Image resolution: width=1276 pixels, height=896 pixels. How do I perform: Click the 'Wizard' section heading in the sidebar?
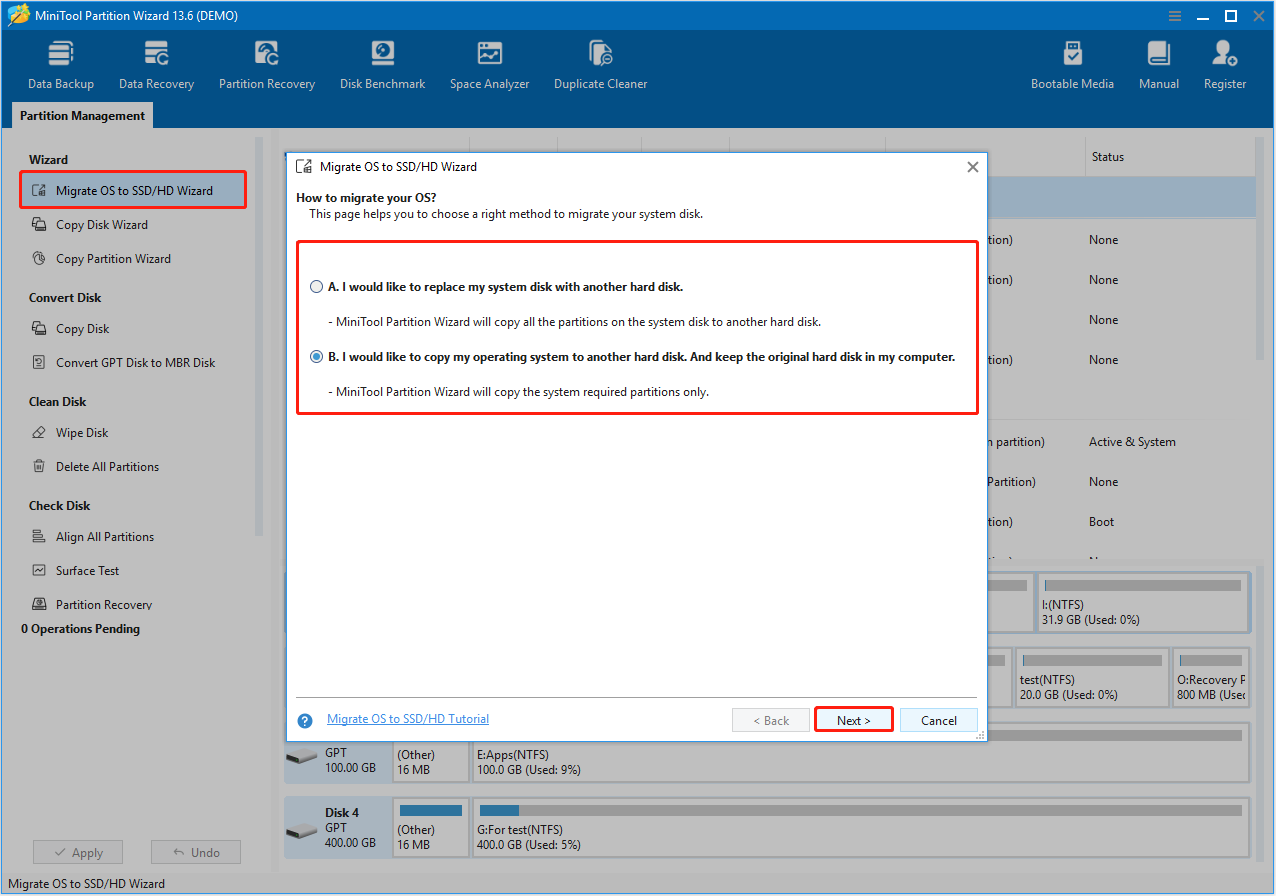tap(48, 160)
